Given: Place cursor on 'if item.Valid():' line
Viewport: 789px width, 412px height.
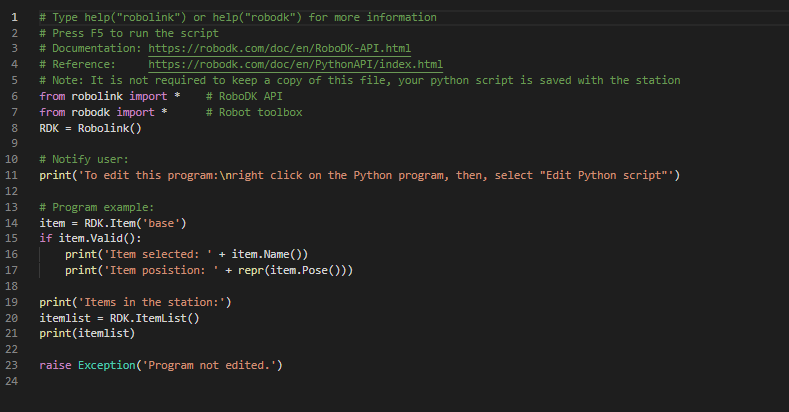Looking at the screenshot, I should [x=91, y=238].
